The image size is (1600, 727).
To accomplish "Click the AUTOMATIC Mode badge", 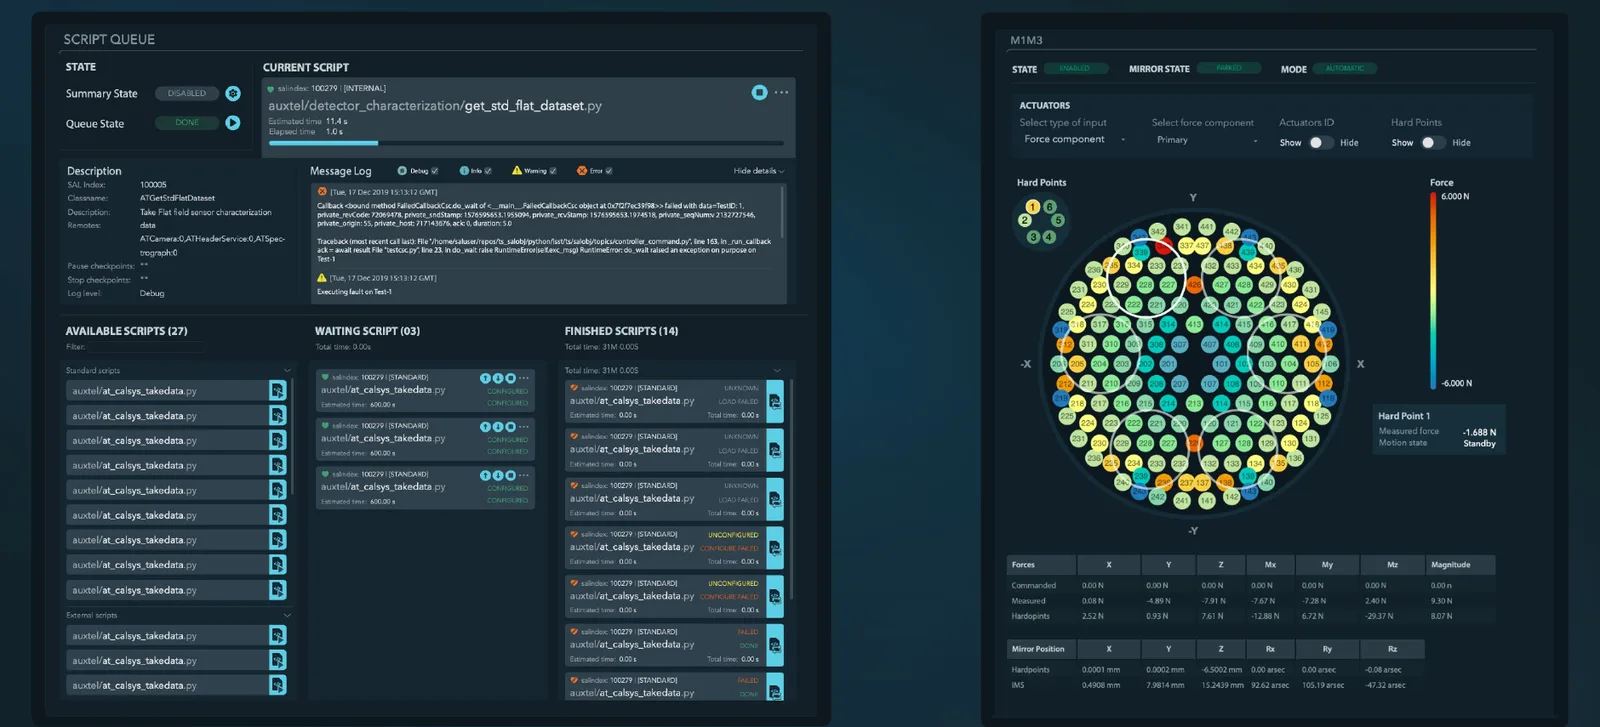I will point(1344,68).
